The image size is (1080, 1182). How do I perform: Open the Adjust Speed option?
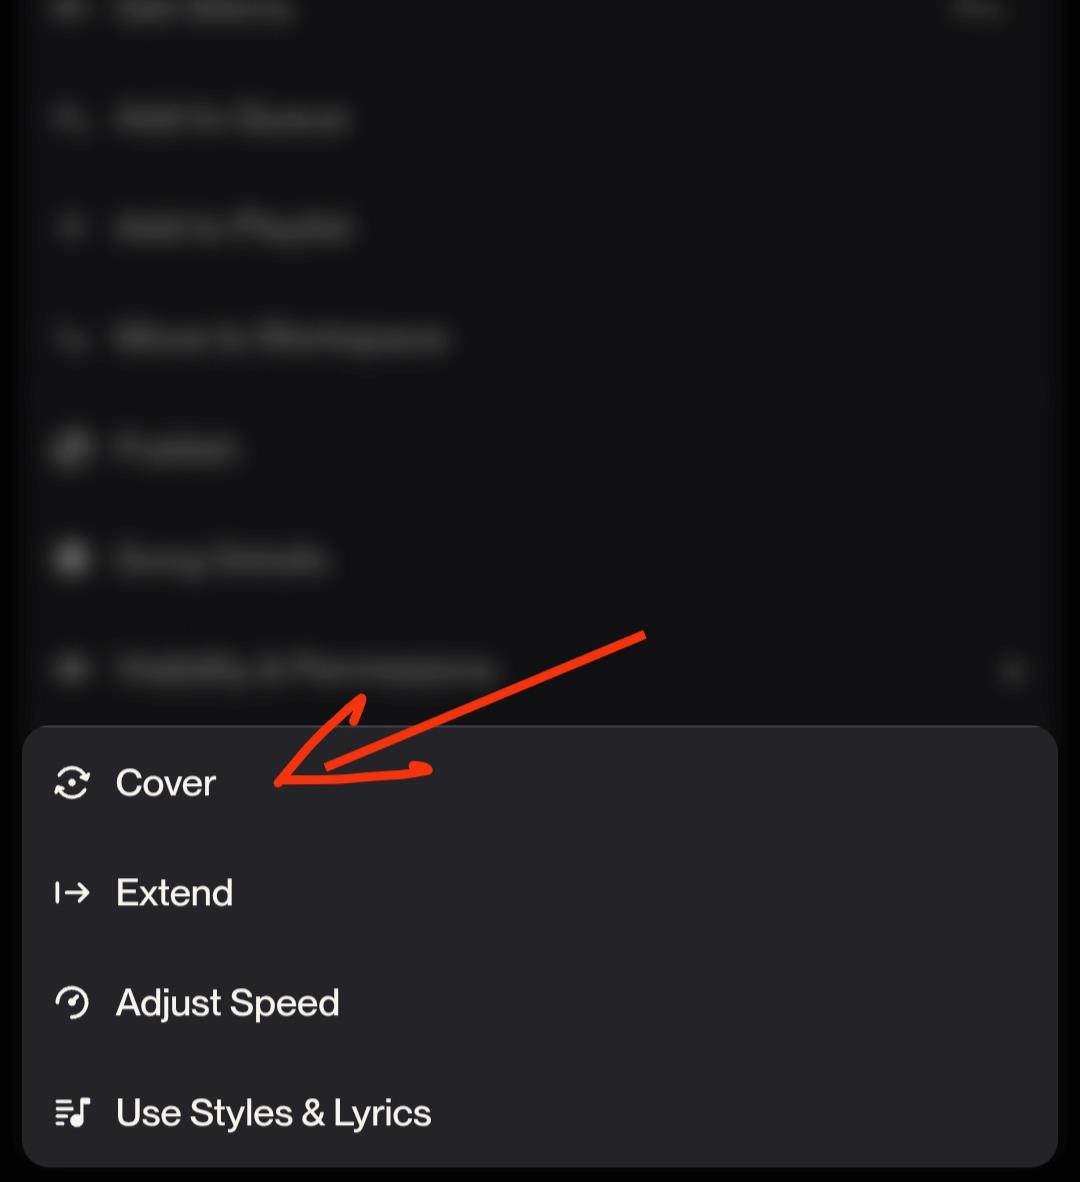[x=228, y=1003]
